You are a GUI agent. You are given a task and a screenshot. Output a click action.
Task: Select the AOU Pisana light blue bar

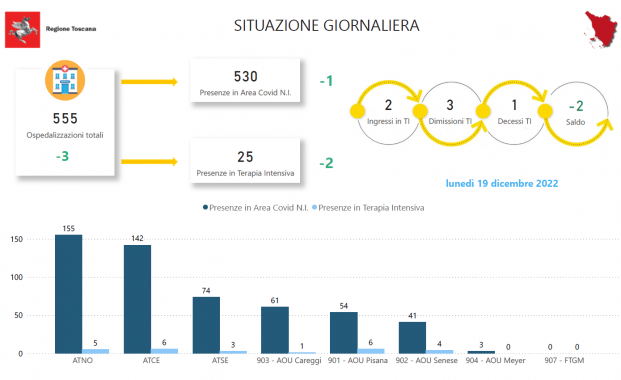371,351
